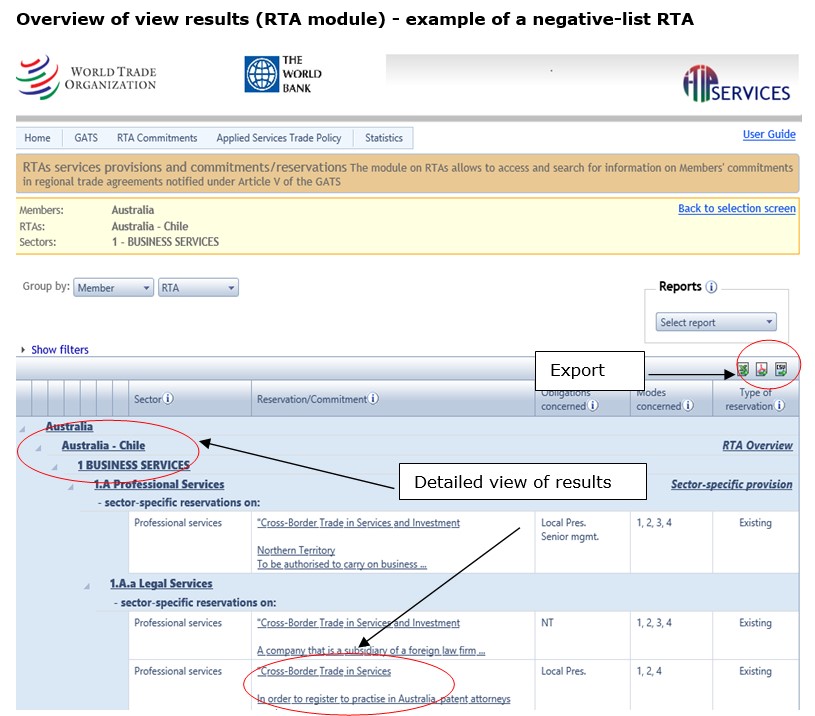815x716 pixels.
Task: Open the RTA Commitments menu
Action: pos(157,138)
